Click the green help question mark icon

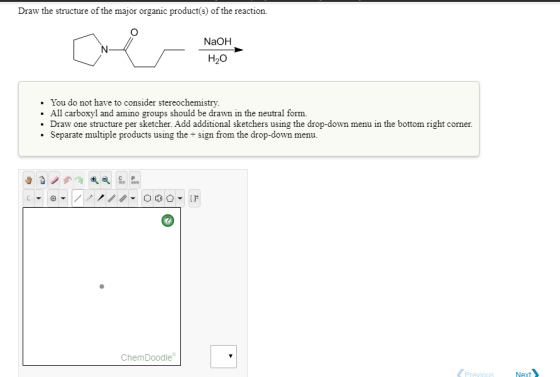(168, 221)
